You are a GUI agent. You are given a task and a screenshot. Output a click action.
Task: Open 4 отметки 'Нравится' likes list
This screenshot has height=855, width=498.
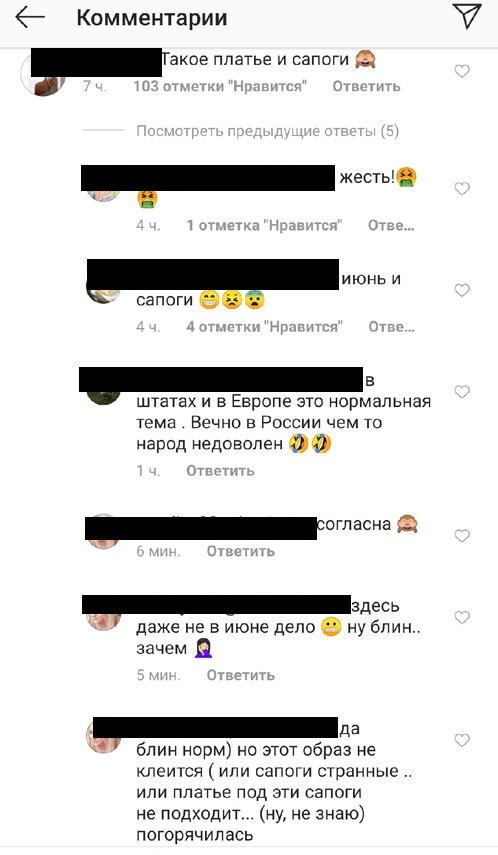(265, 327)
